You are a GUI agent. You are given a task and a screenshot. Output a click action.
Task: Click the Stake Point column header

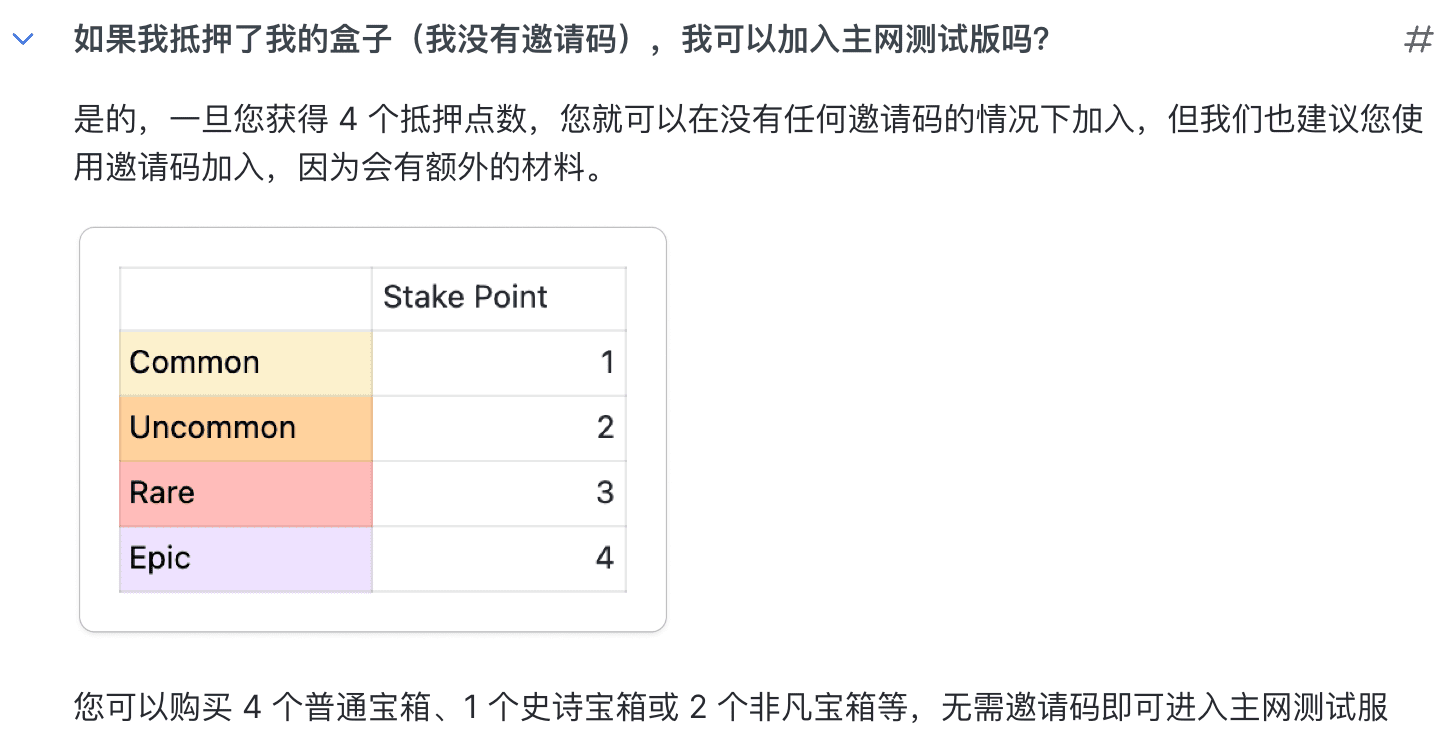pos(466,297)
